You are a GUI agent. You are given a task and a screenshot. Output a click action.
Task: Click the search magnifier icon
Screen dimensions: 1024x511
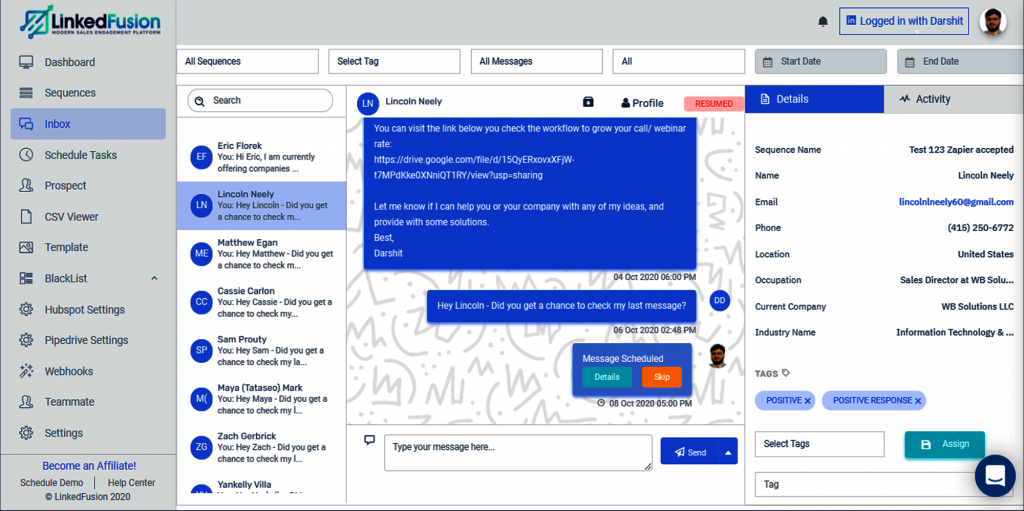tap(199, 101)
